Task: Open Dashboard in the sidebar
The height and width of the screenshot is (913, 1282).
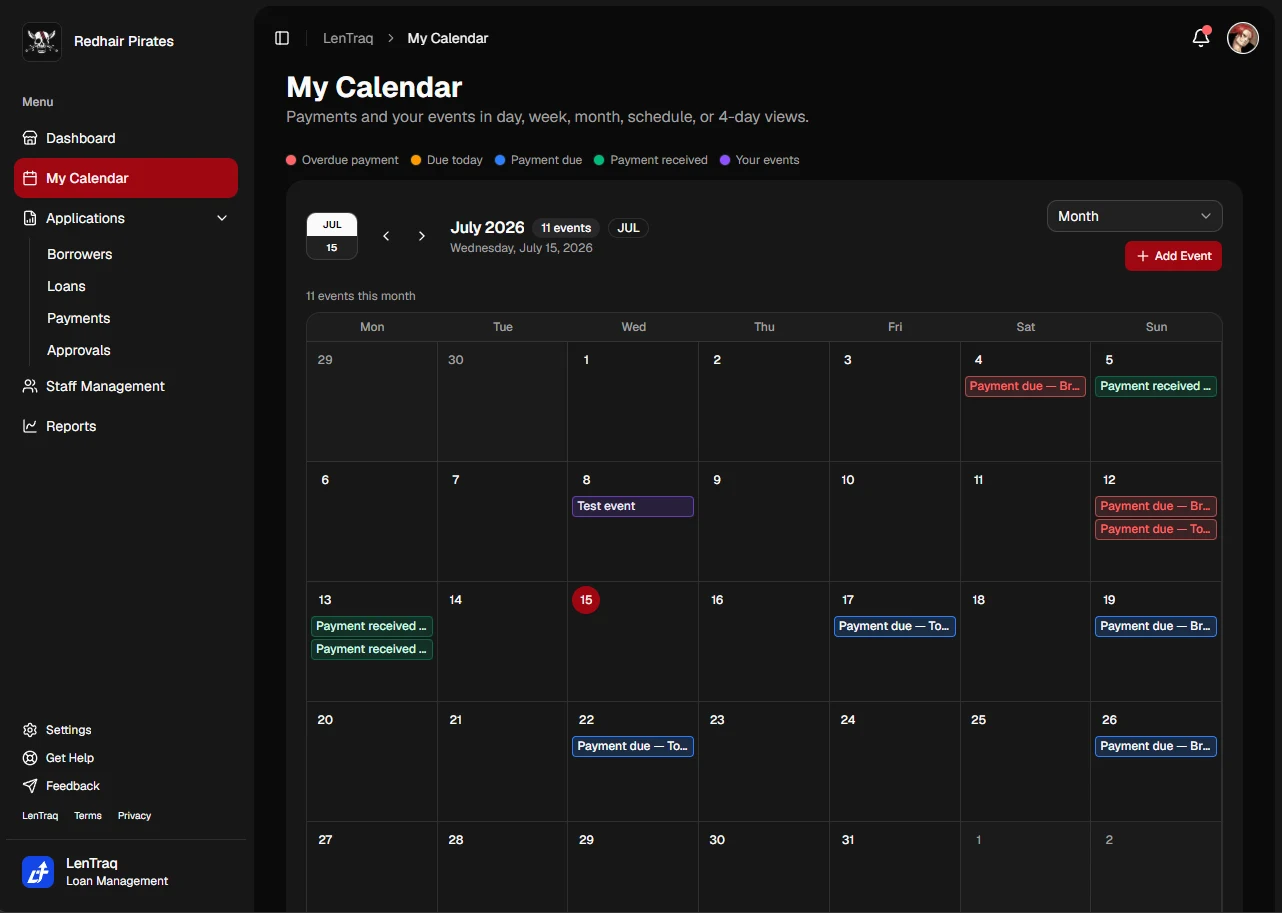Action: [126, 138]
